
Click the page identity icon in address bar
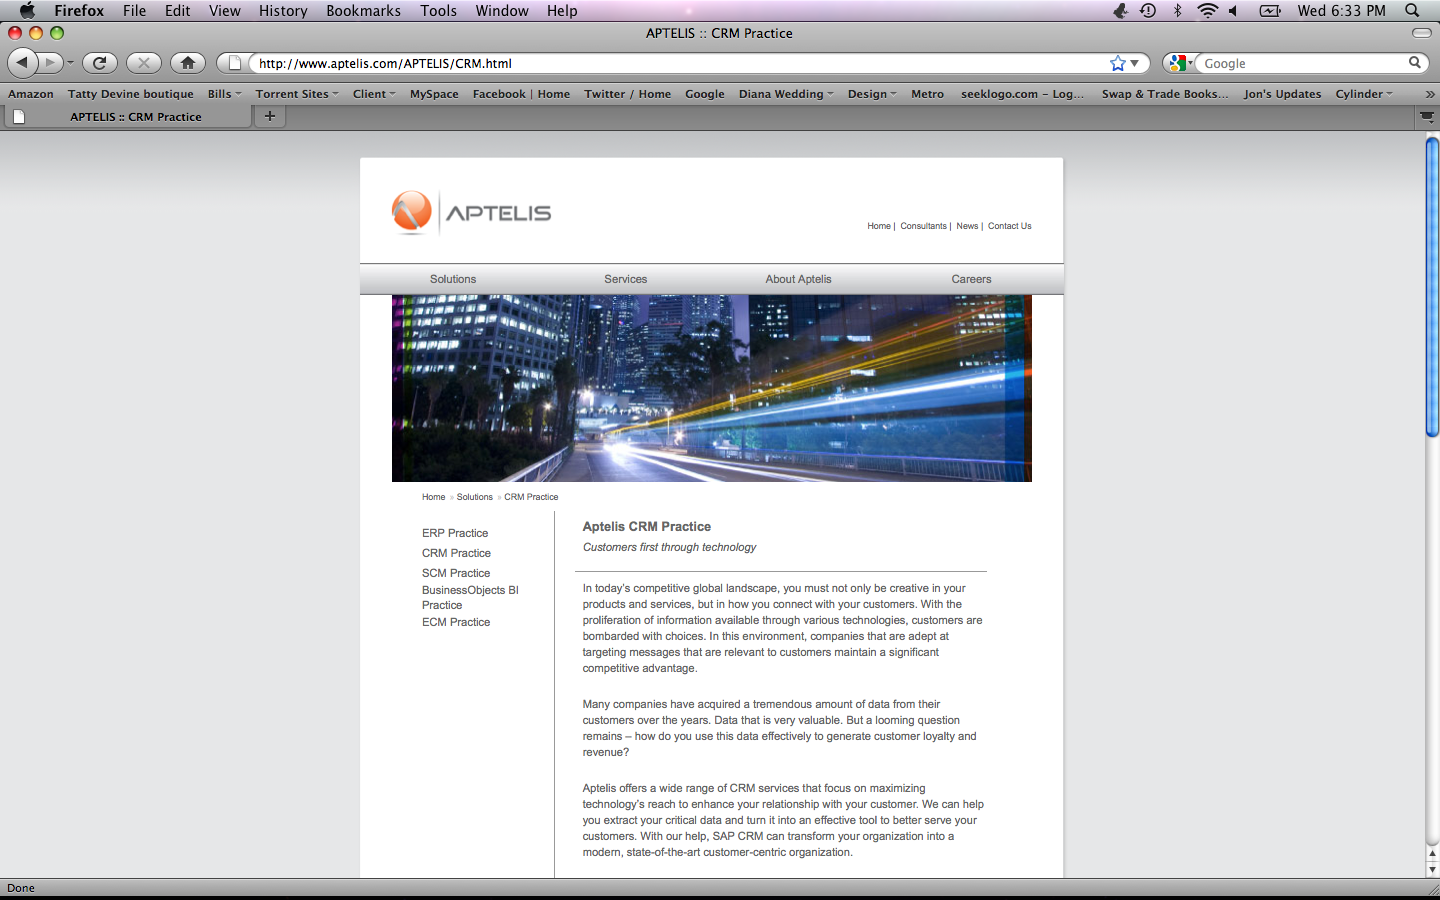[234, 63]
